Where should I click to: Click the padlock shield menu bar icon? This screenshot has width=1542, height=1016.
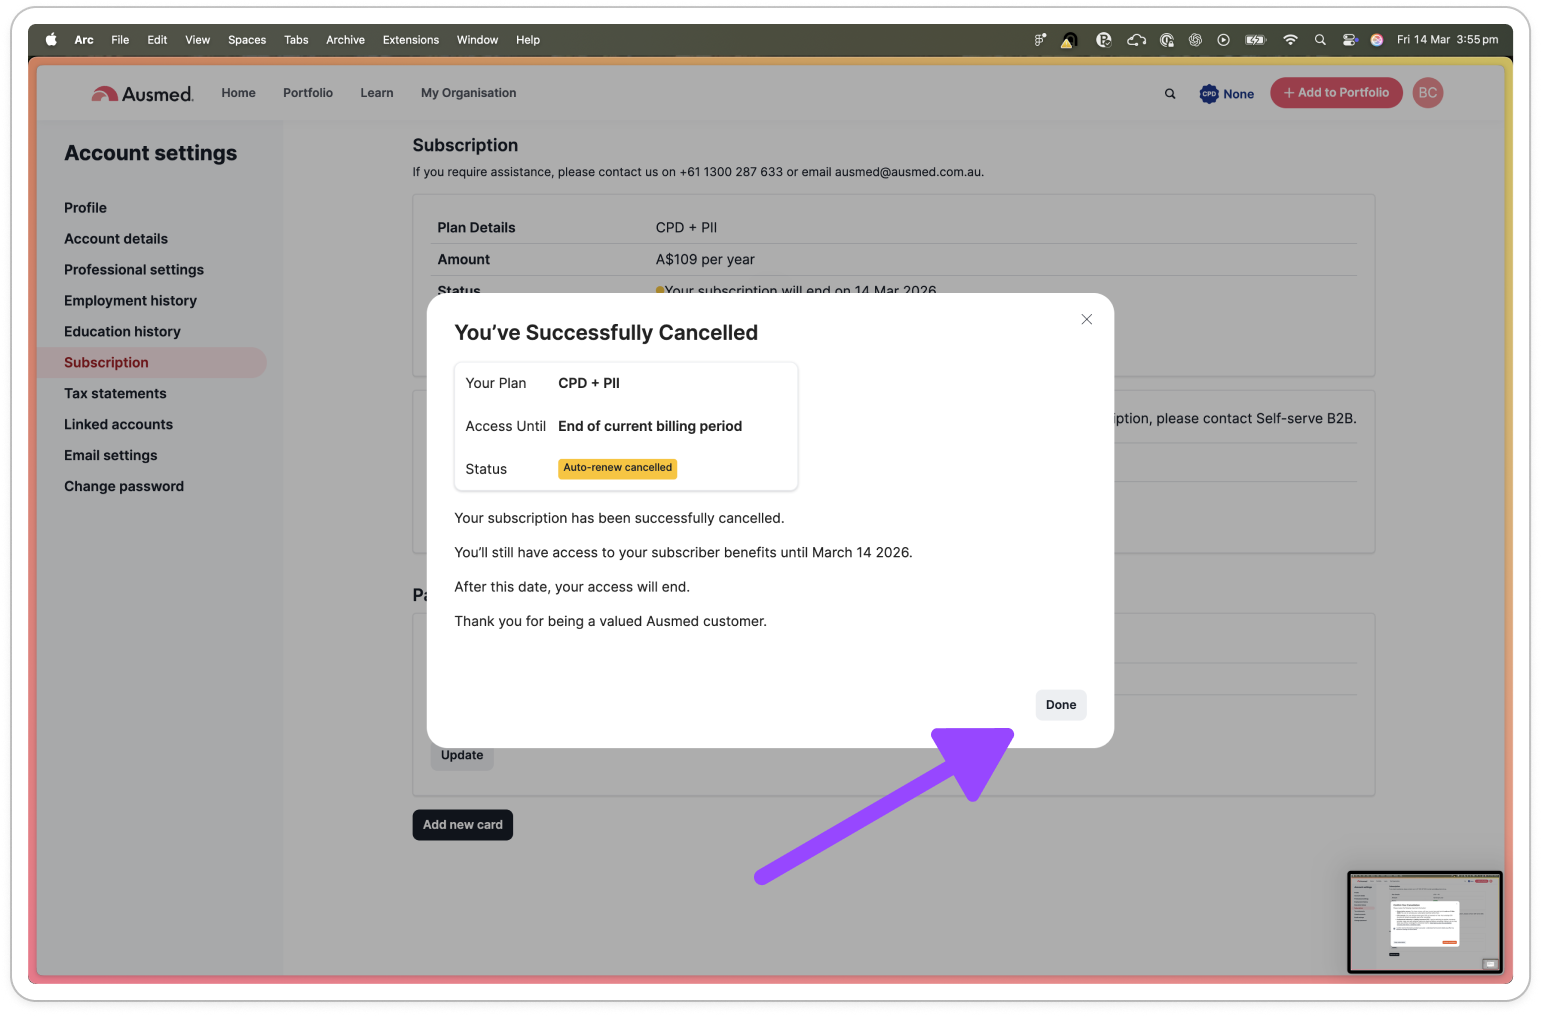coord(1166,40)
